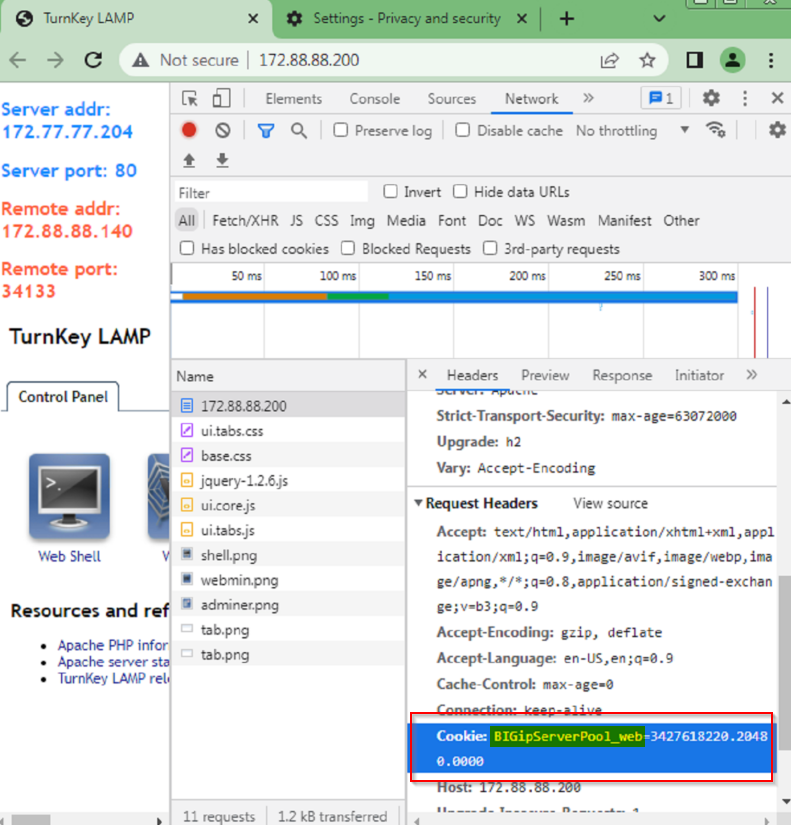Select the Control Panel tab
Screen dimensions: 791x825
(63, 397)
